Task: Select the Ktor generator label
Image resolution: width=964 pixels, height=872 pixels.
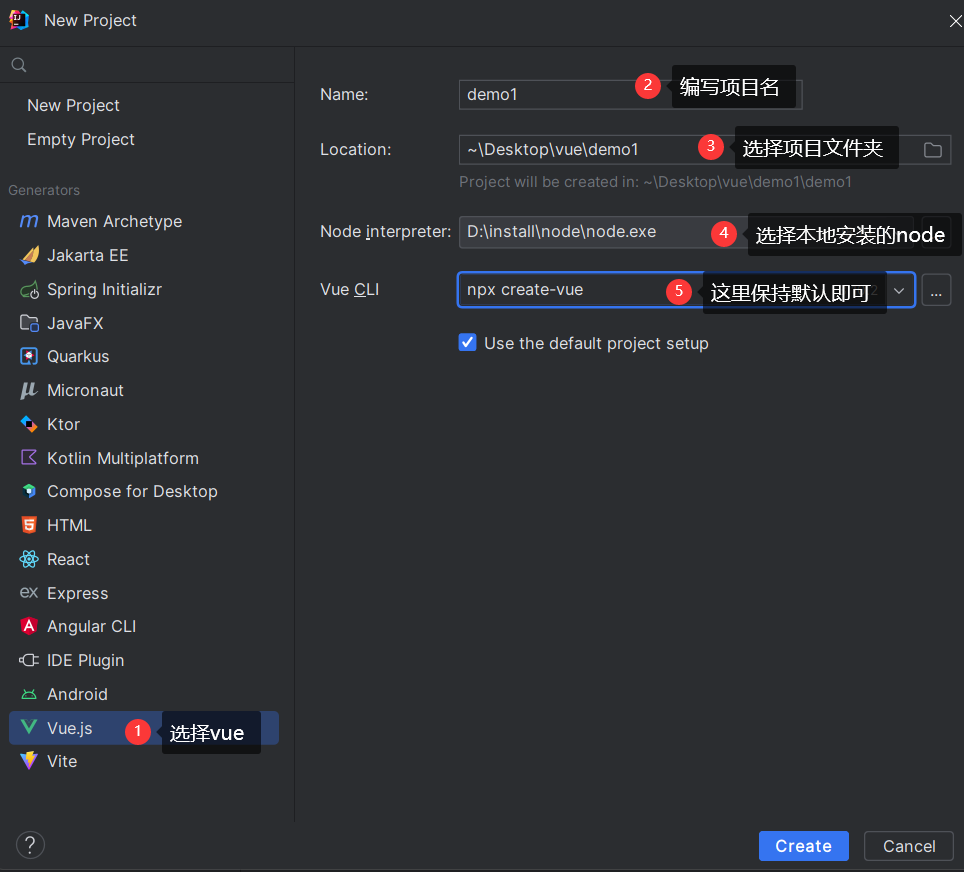Action: [x=63, y=424]
